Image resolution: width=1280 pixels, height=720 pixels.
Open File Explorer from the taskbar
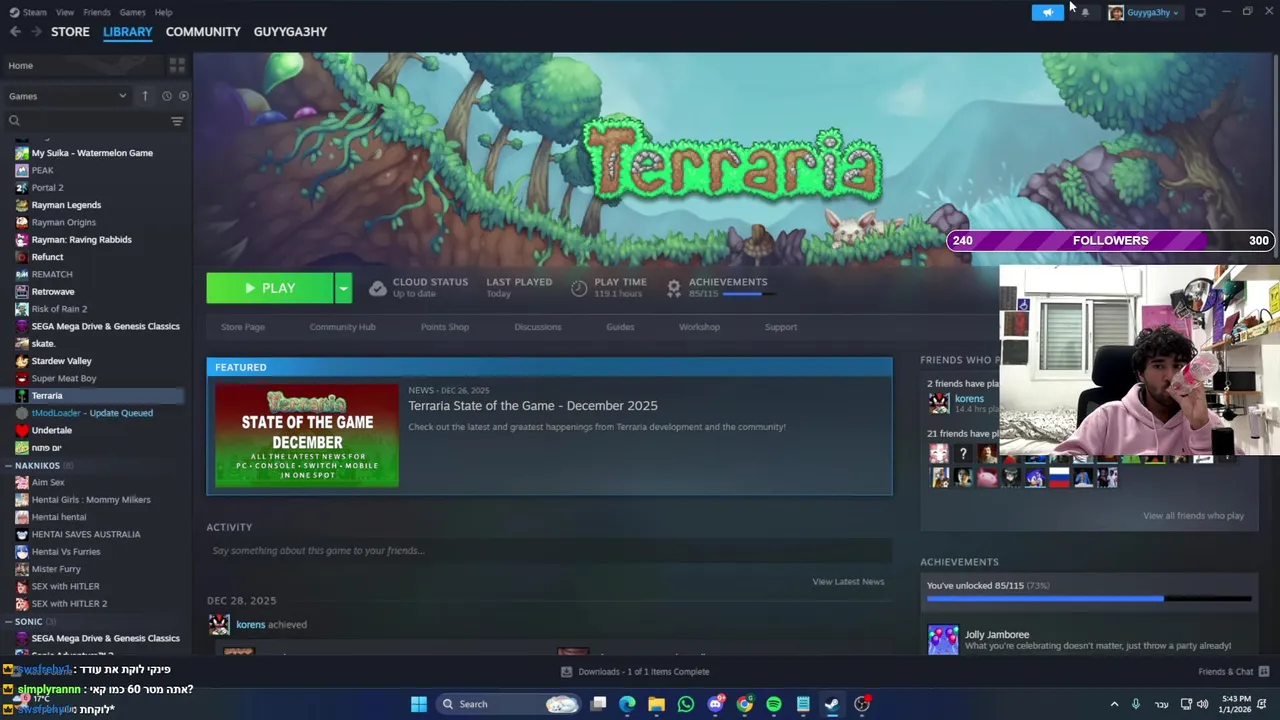[x=656, y=704]
